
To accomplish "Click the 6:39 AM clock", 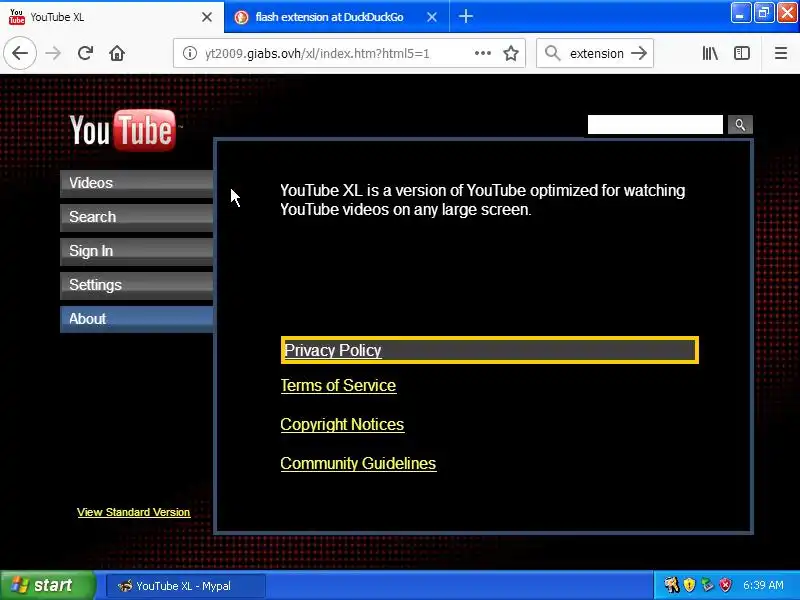I will pos(763,585).
